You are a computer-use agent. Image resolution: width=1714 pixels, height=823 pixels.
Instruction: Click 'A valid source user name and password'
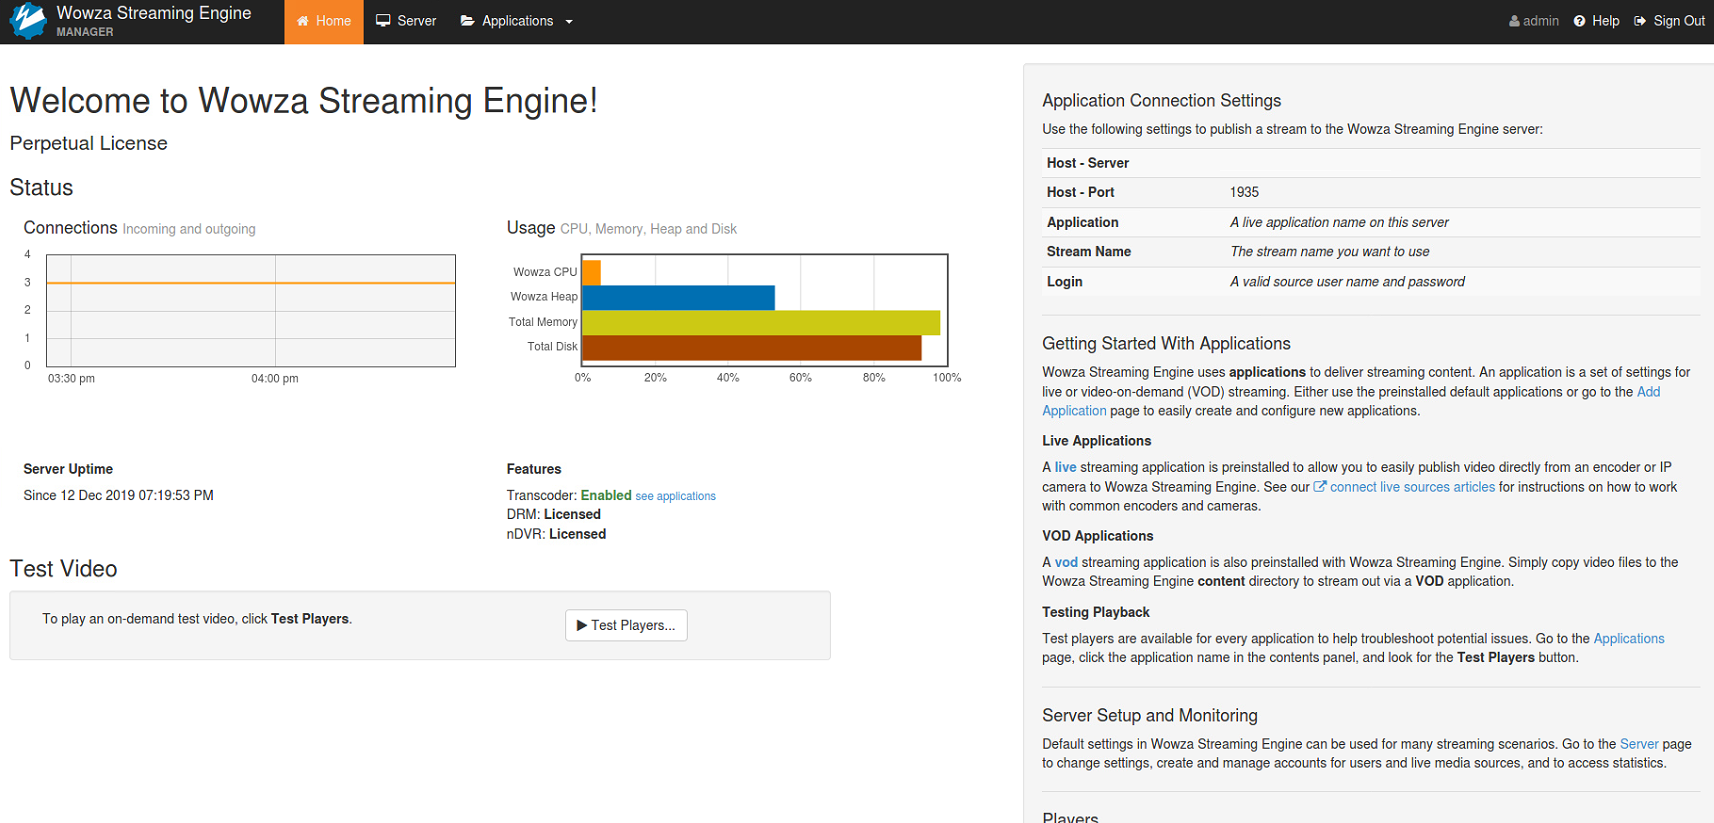(1347, 282)
